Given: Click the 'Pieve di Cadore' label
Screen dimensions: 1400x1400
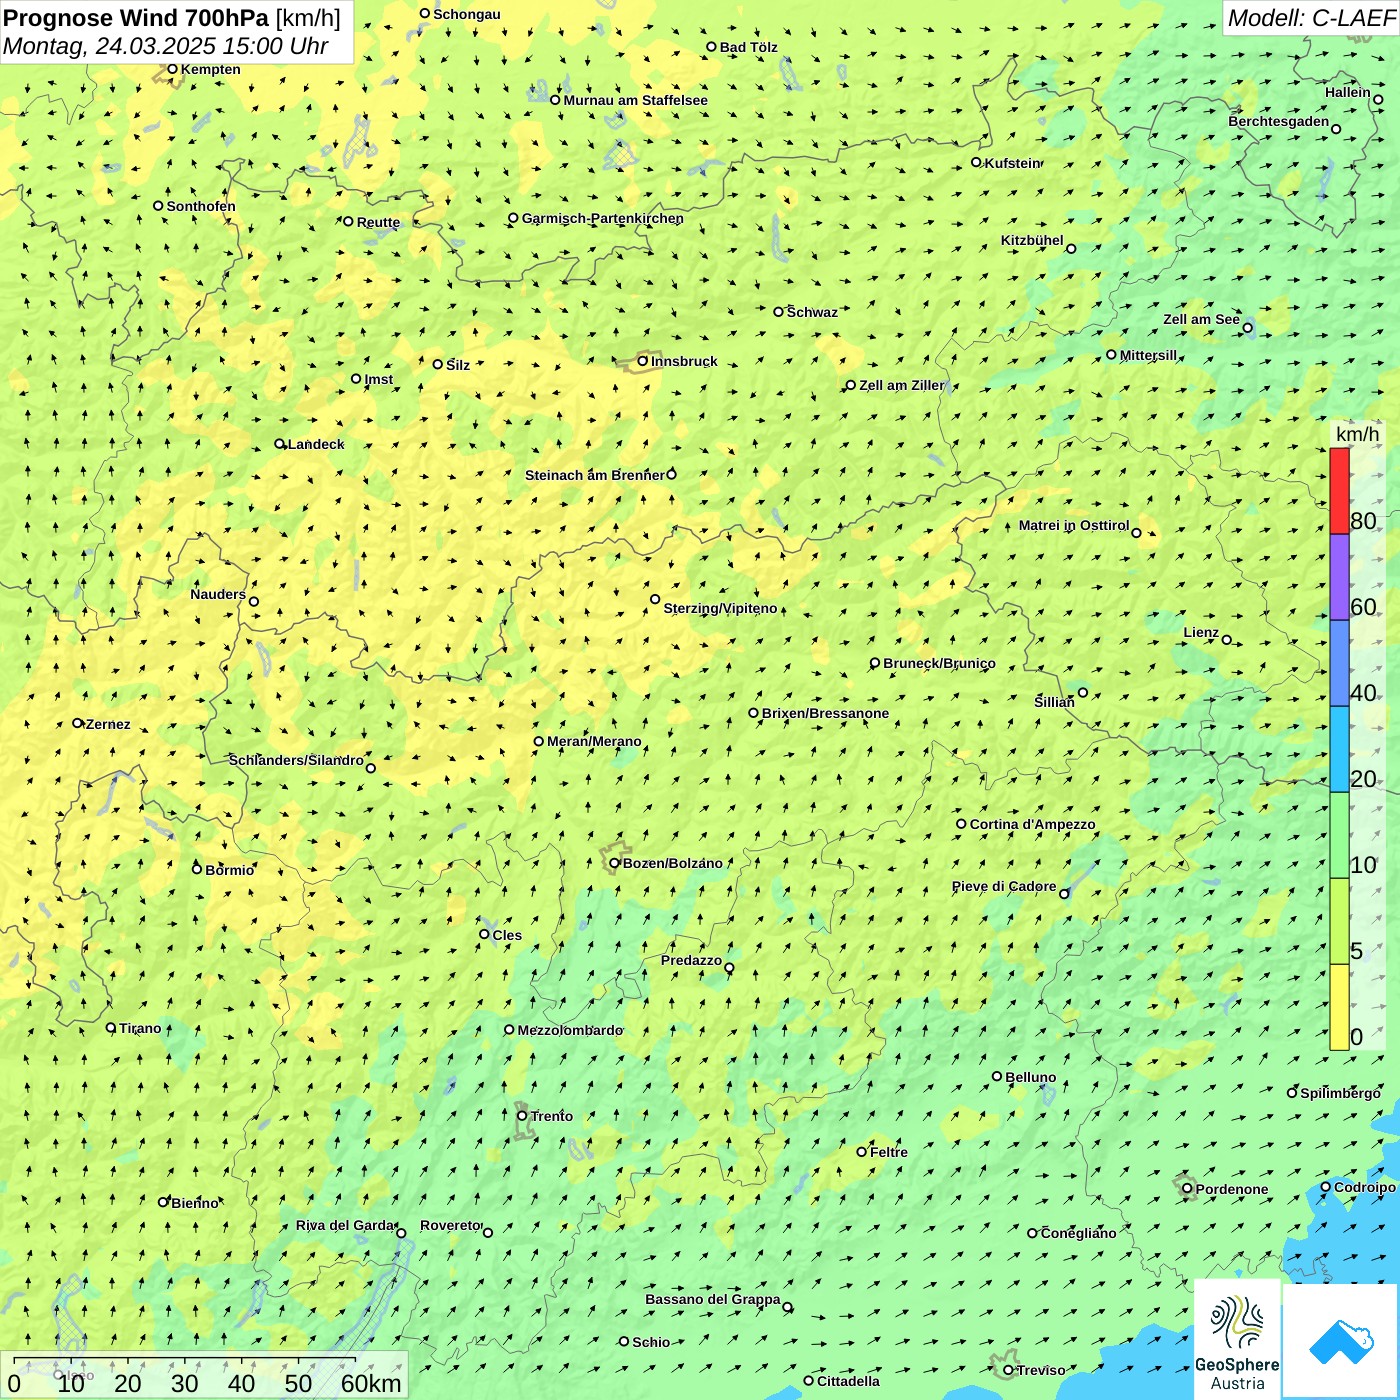Looking at the screenshot, I should pos(1004,886).
